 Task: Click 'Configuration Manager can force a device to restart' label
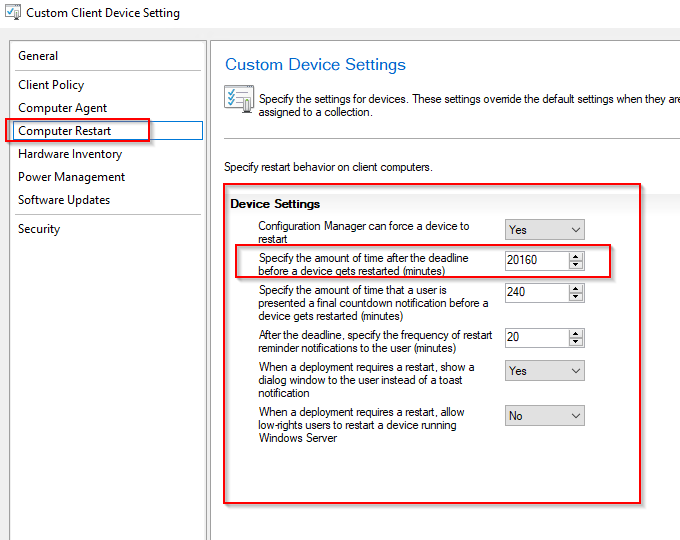coord(363,232)
